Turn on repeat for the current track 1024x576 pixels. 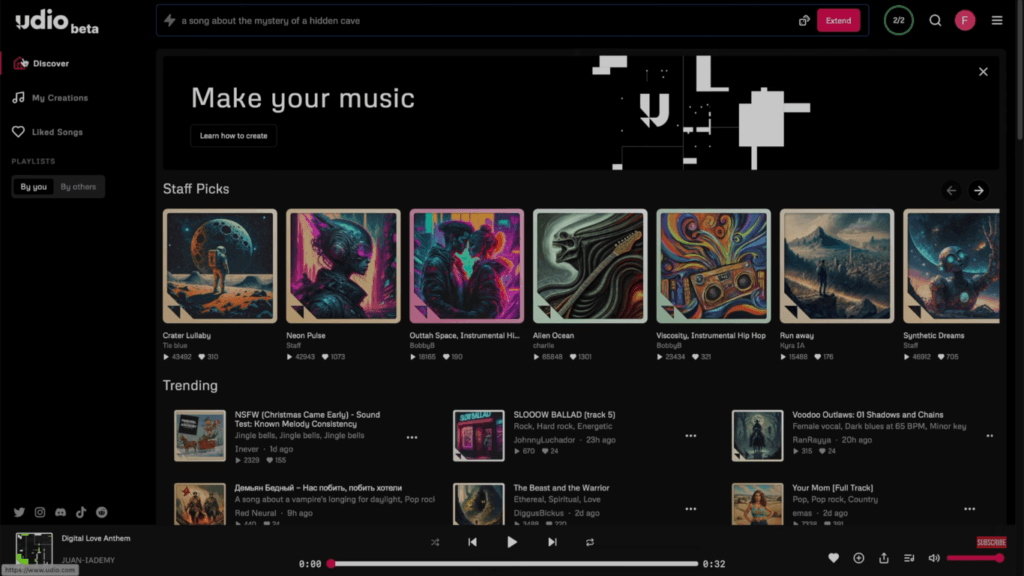(x=589, y=542)
